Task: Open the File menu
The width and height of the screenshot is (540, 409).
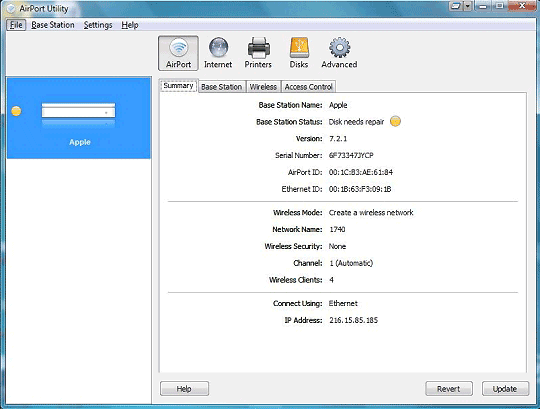Action: click(x=16, y=25)
